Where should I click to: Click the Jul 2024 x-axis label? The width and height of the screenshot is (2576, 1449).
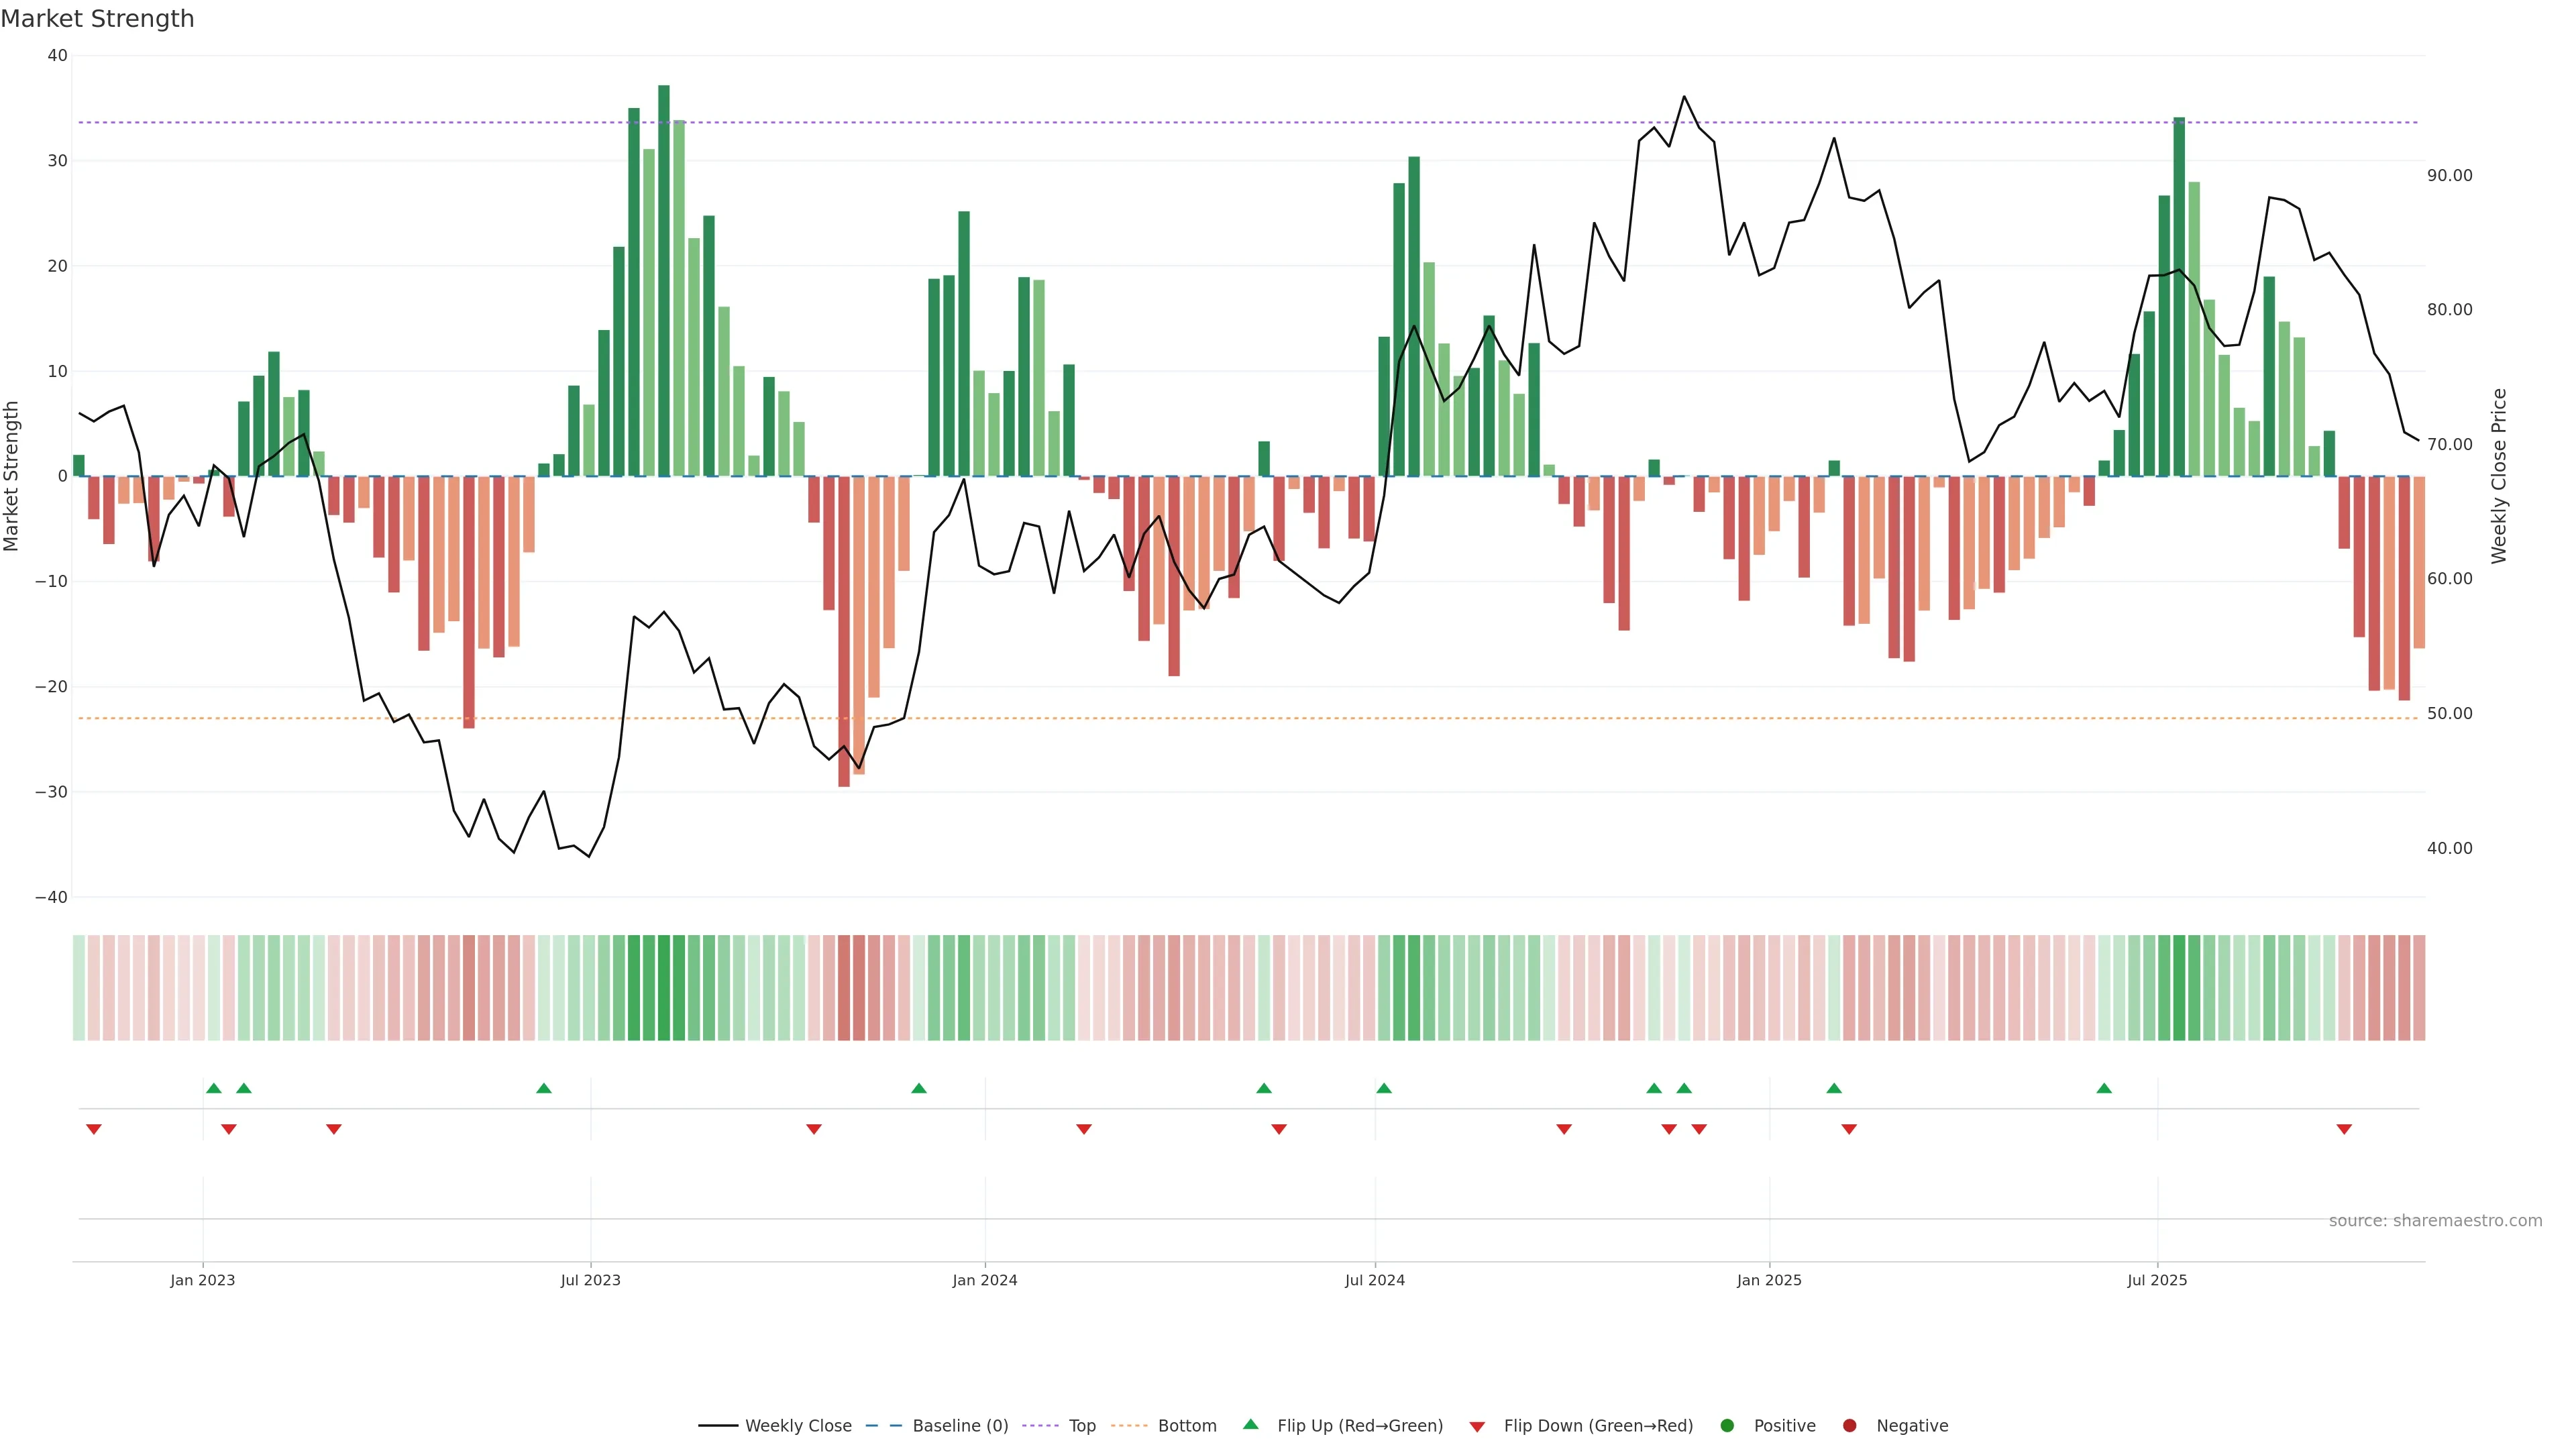(1374, 1280)
